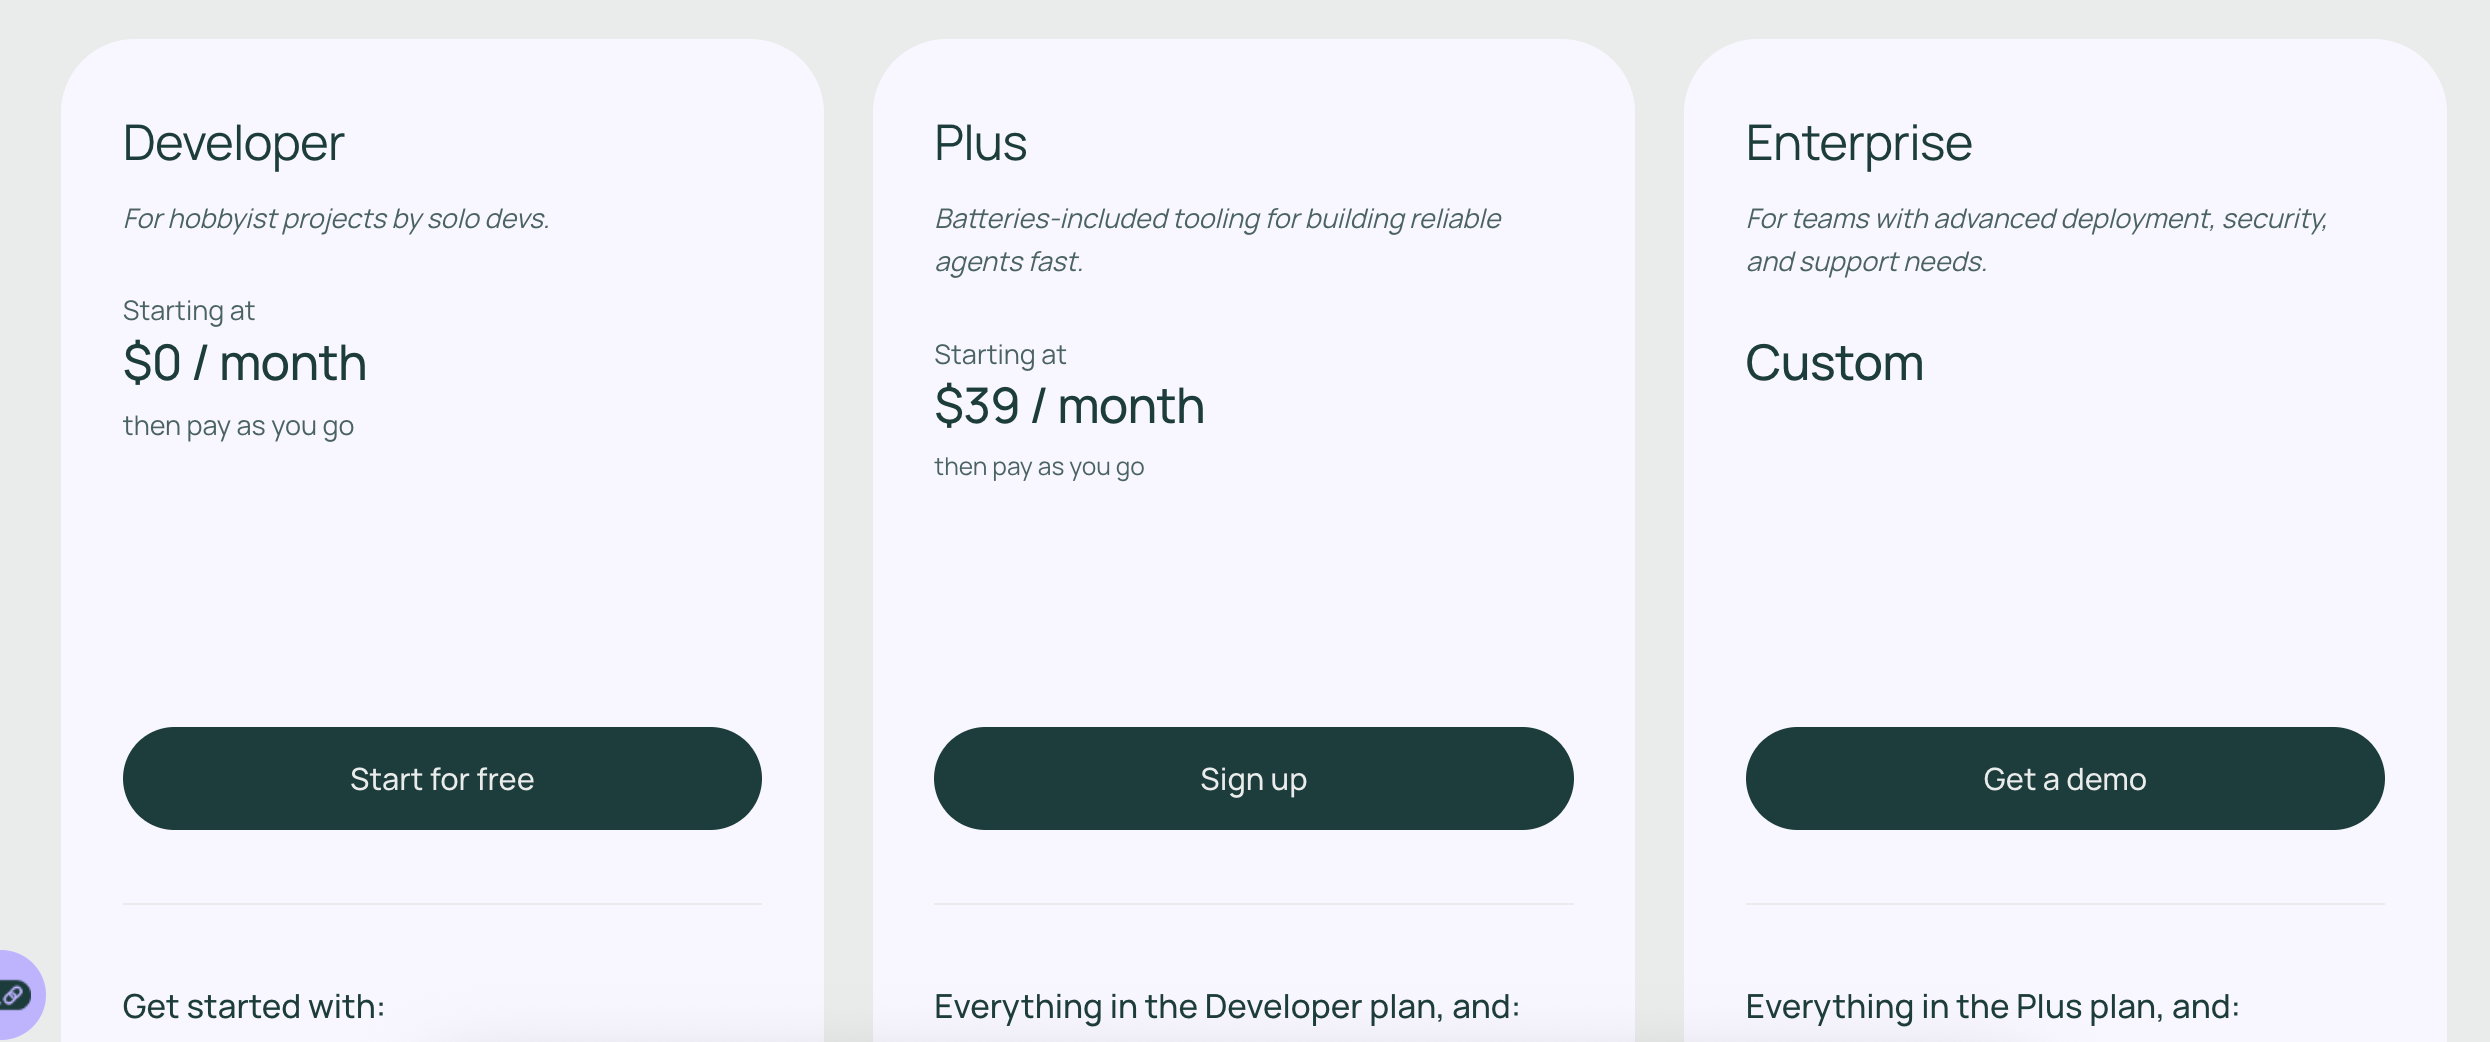Click Plus card's "then pay as you go"

(x=1039, y=467)
